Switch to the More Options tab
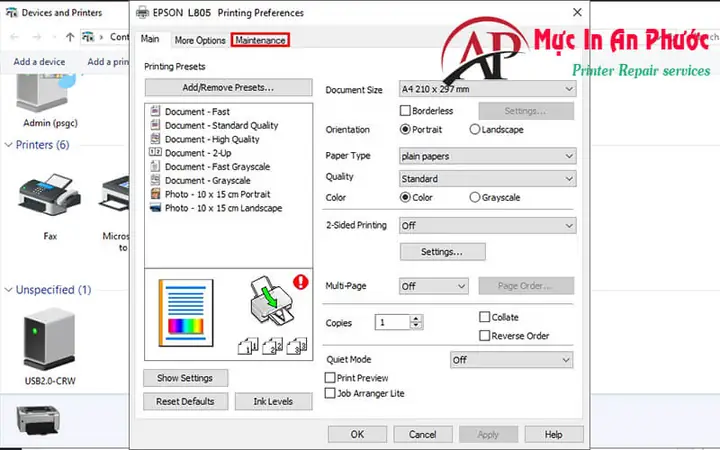Viewport: 720px width, 450px height. 200,40
